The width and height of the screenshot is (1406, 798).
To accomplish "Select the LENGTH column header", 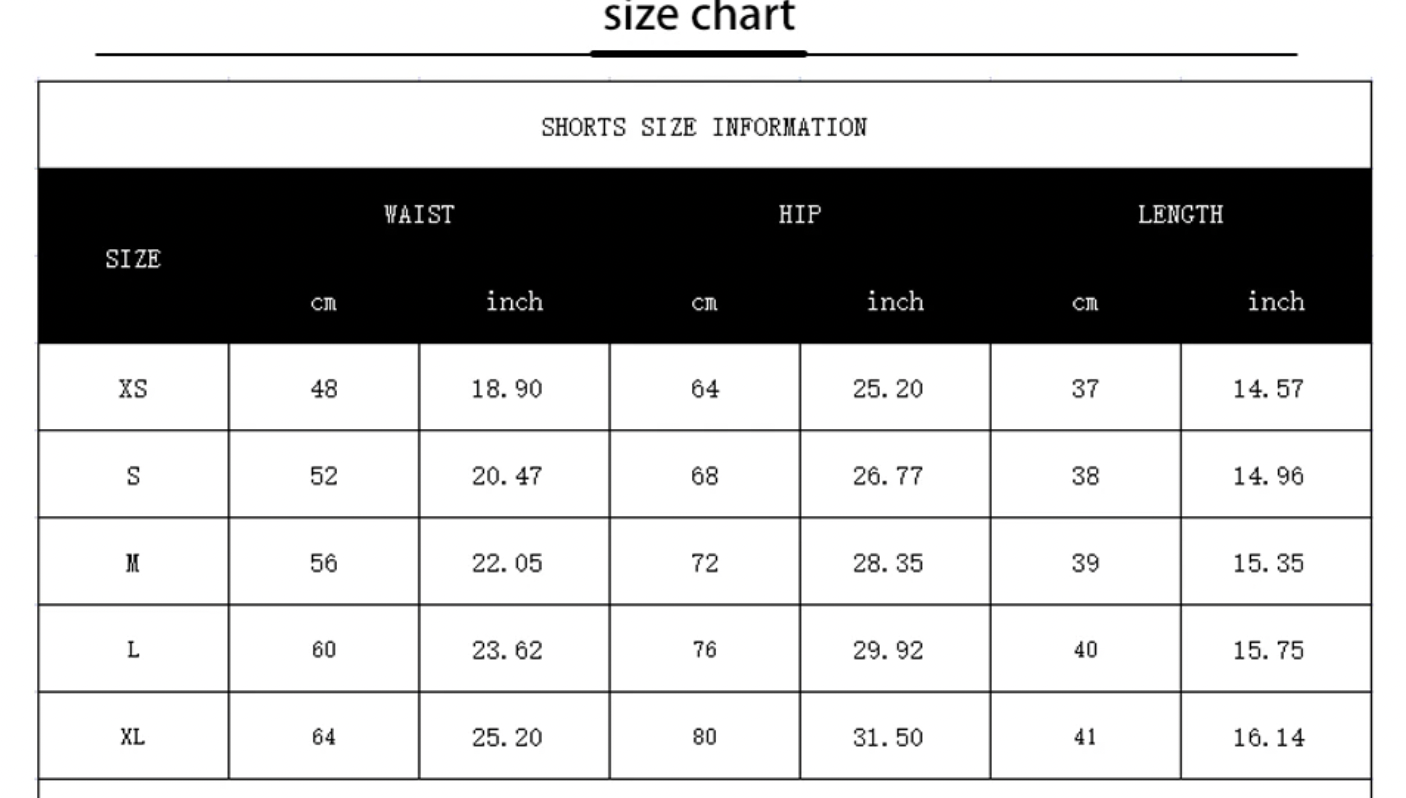I will point(1180,214).
